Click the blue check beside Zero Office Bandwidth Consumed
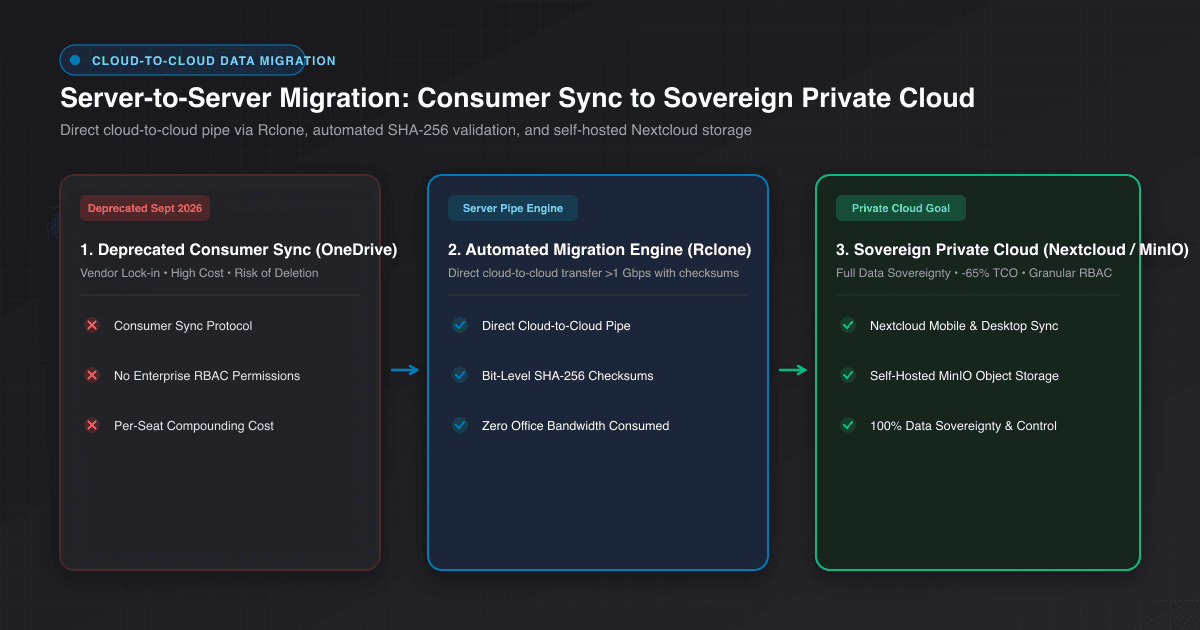 460,426
